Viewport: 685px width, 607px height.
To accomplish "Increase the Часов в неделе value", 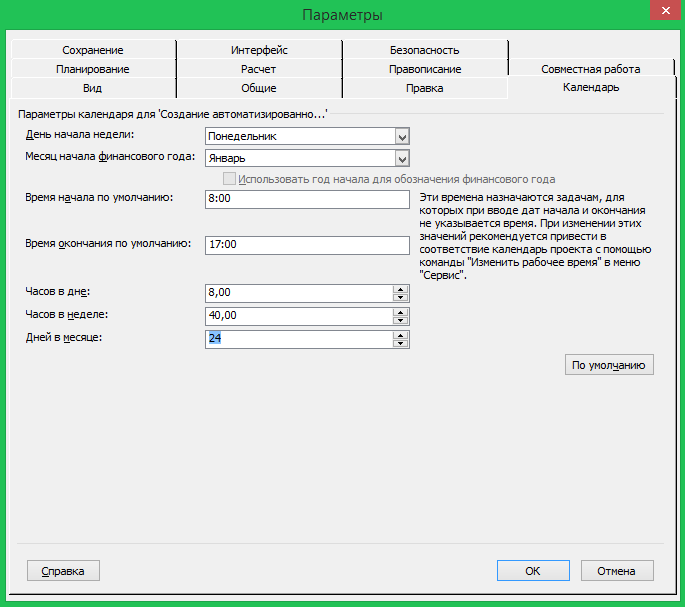I will pyautogui.click(x=401, y=312).
